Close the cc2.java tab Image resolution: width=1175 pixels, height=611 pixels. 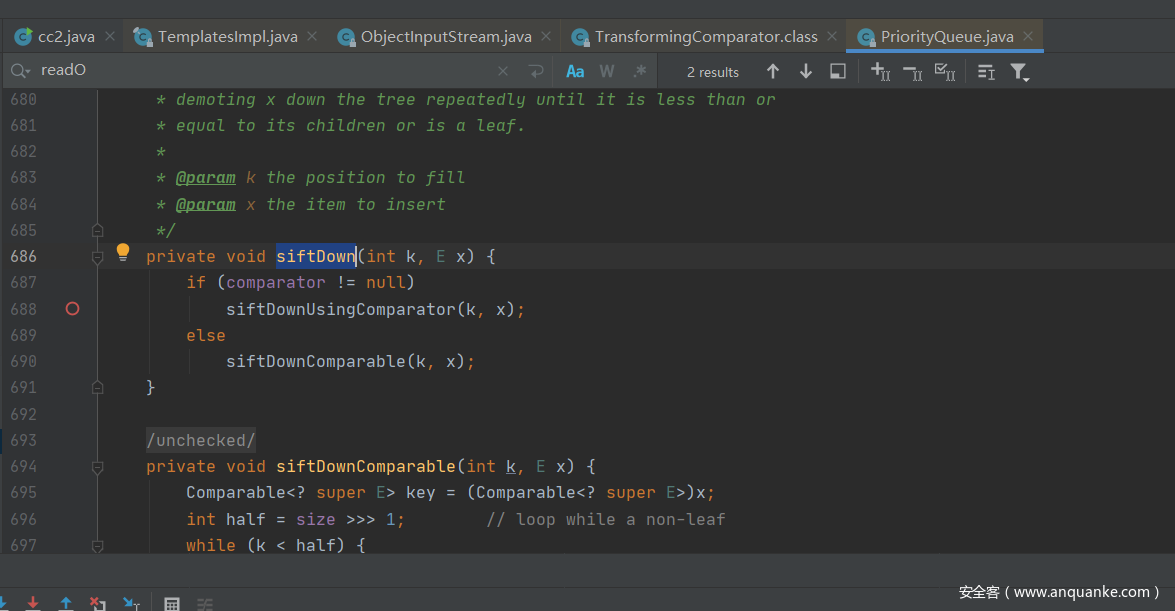tap(110, 37)
